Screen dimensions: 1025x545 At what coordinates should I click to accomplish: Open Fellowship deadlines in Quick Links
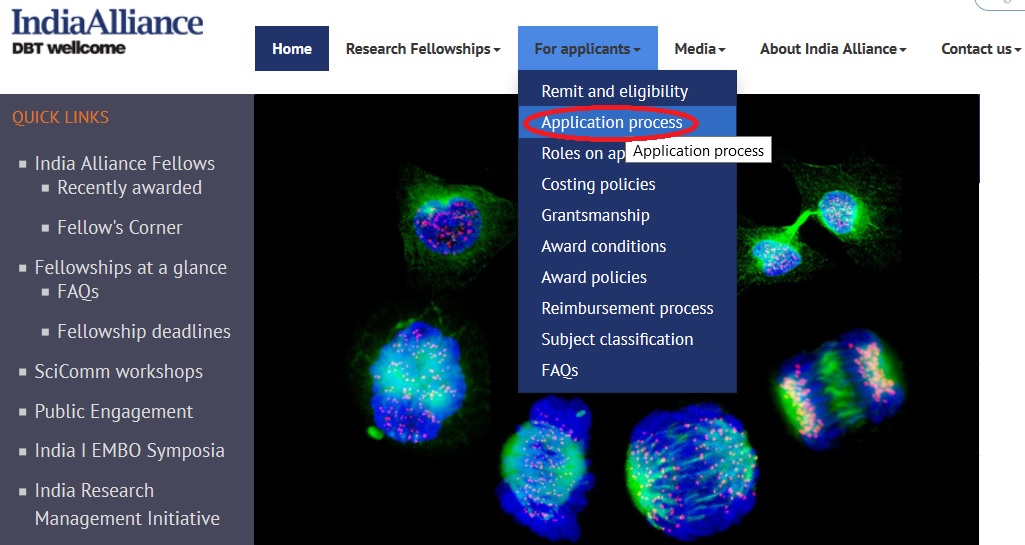click(x=144, y=331)
